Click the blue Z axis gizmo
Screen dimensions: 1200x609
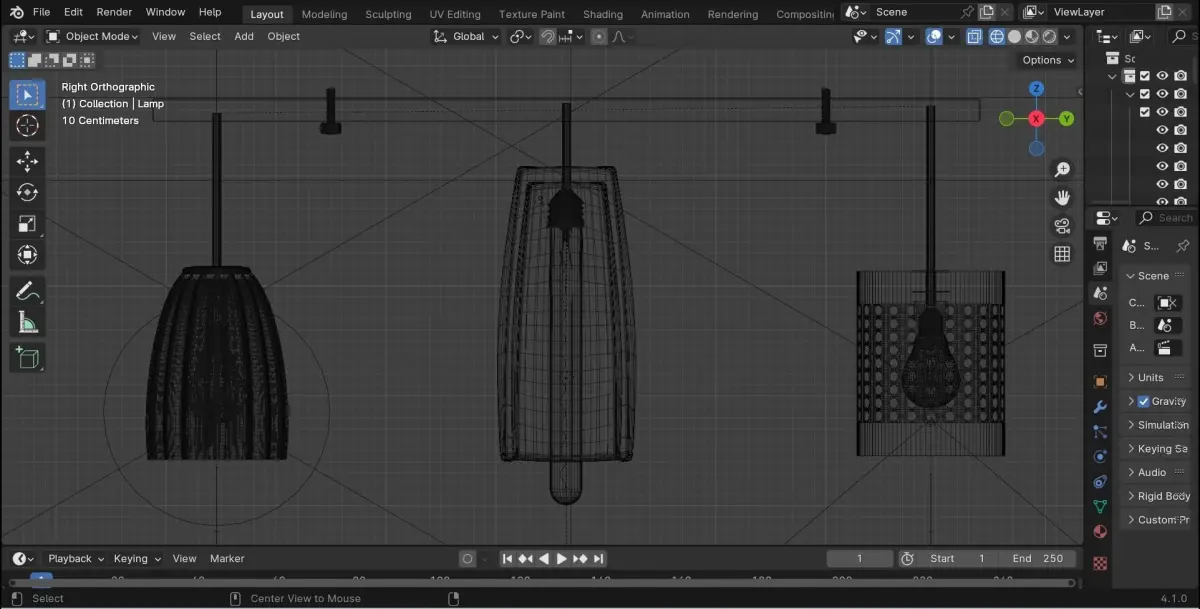pos(1036,89)
